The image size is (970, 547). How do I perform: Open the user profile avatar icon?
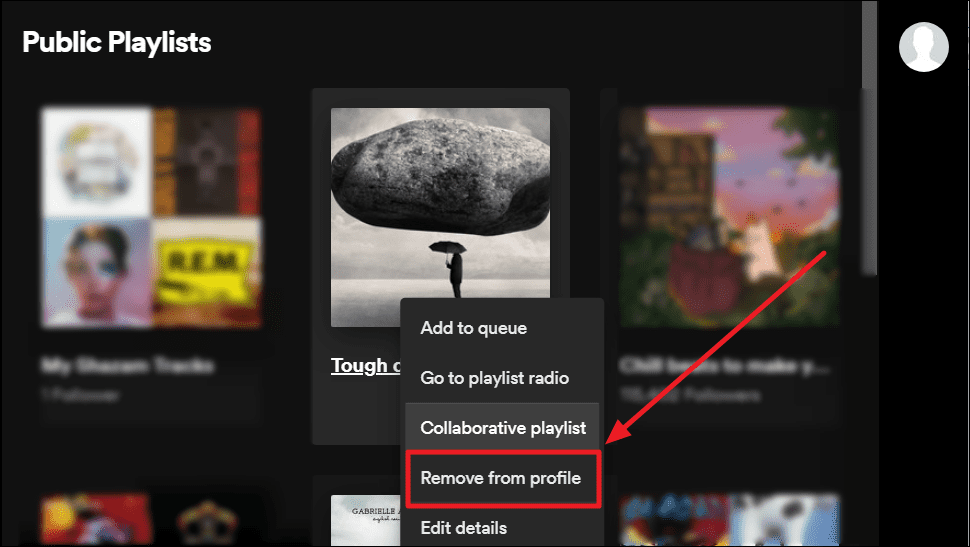(x=924, y=47)
